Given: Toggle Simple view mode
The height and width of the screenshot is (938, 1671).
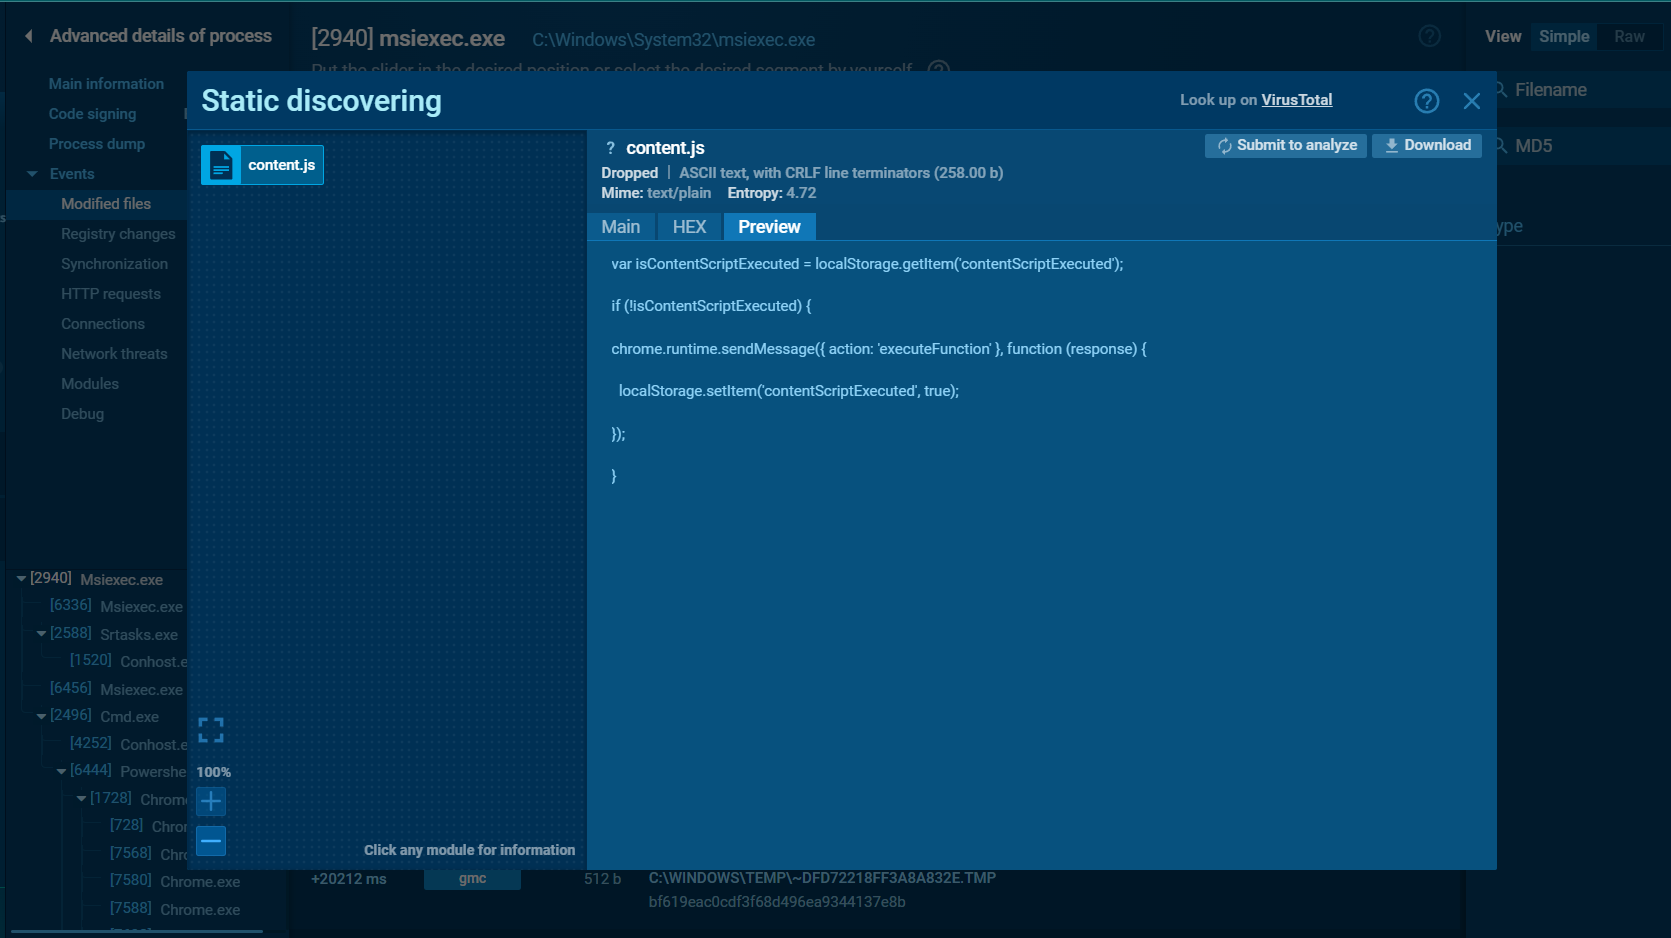Looking at the screenshot, I should click(1563, 36).
